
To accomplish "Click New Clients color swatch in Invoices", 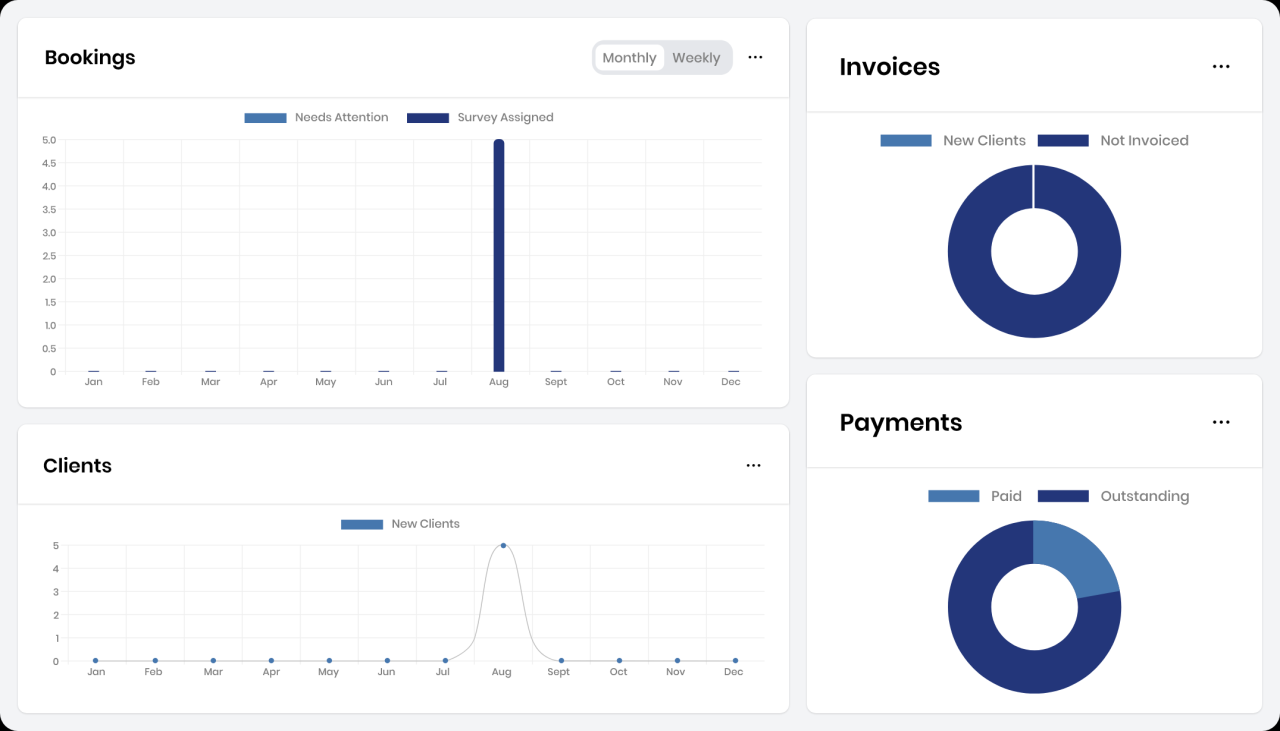I will [x=905, y=141].
